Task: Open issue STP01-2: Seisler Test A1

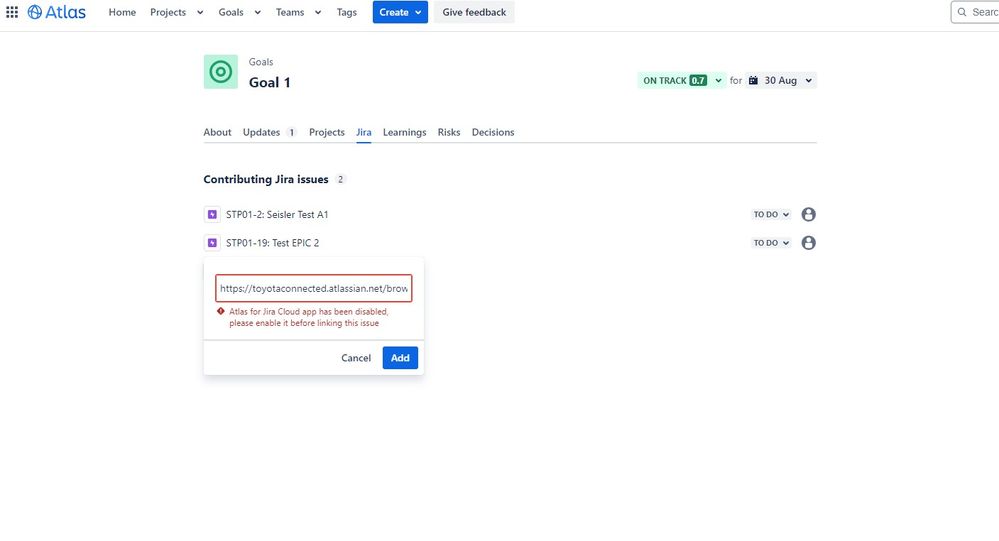Action: [x=277, y=215]
